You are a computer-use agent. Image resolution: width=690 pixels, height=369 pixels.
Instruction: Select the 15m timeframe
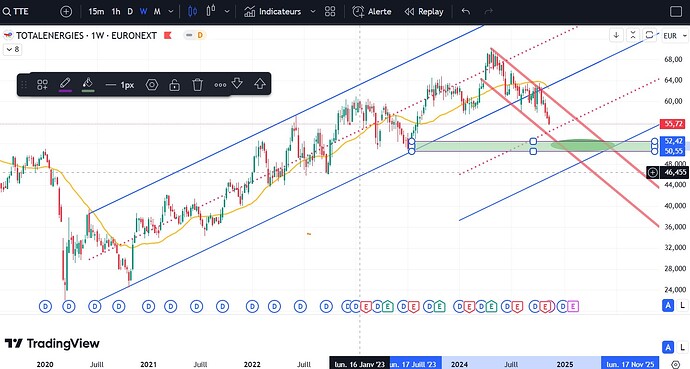[x=96, y=11]
